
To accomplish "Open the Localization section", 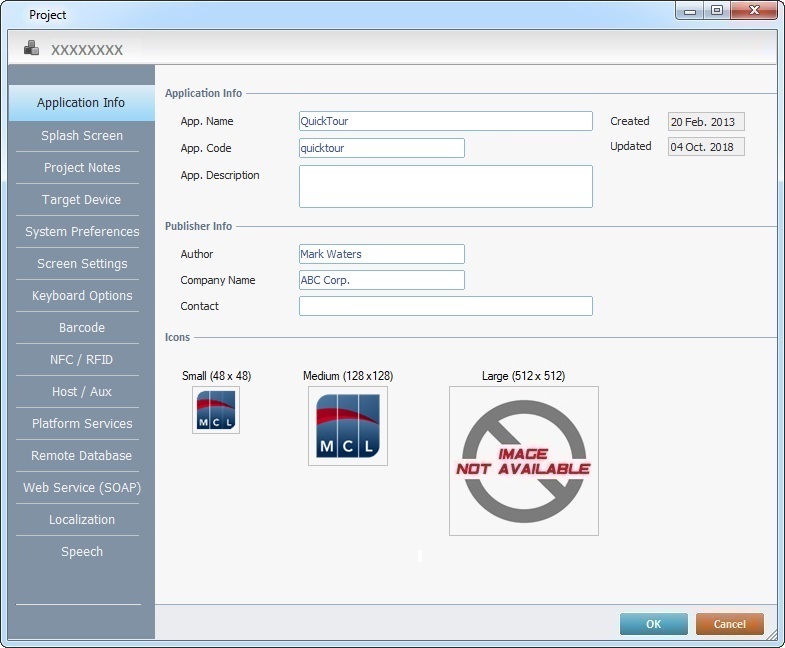I will (82, 520).
